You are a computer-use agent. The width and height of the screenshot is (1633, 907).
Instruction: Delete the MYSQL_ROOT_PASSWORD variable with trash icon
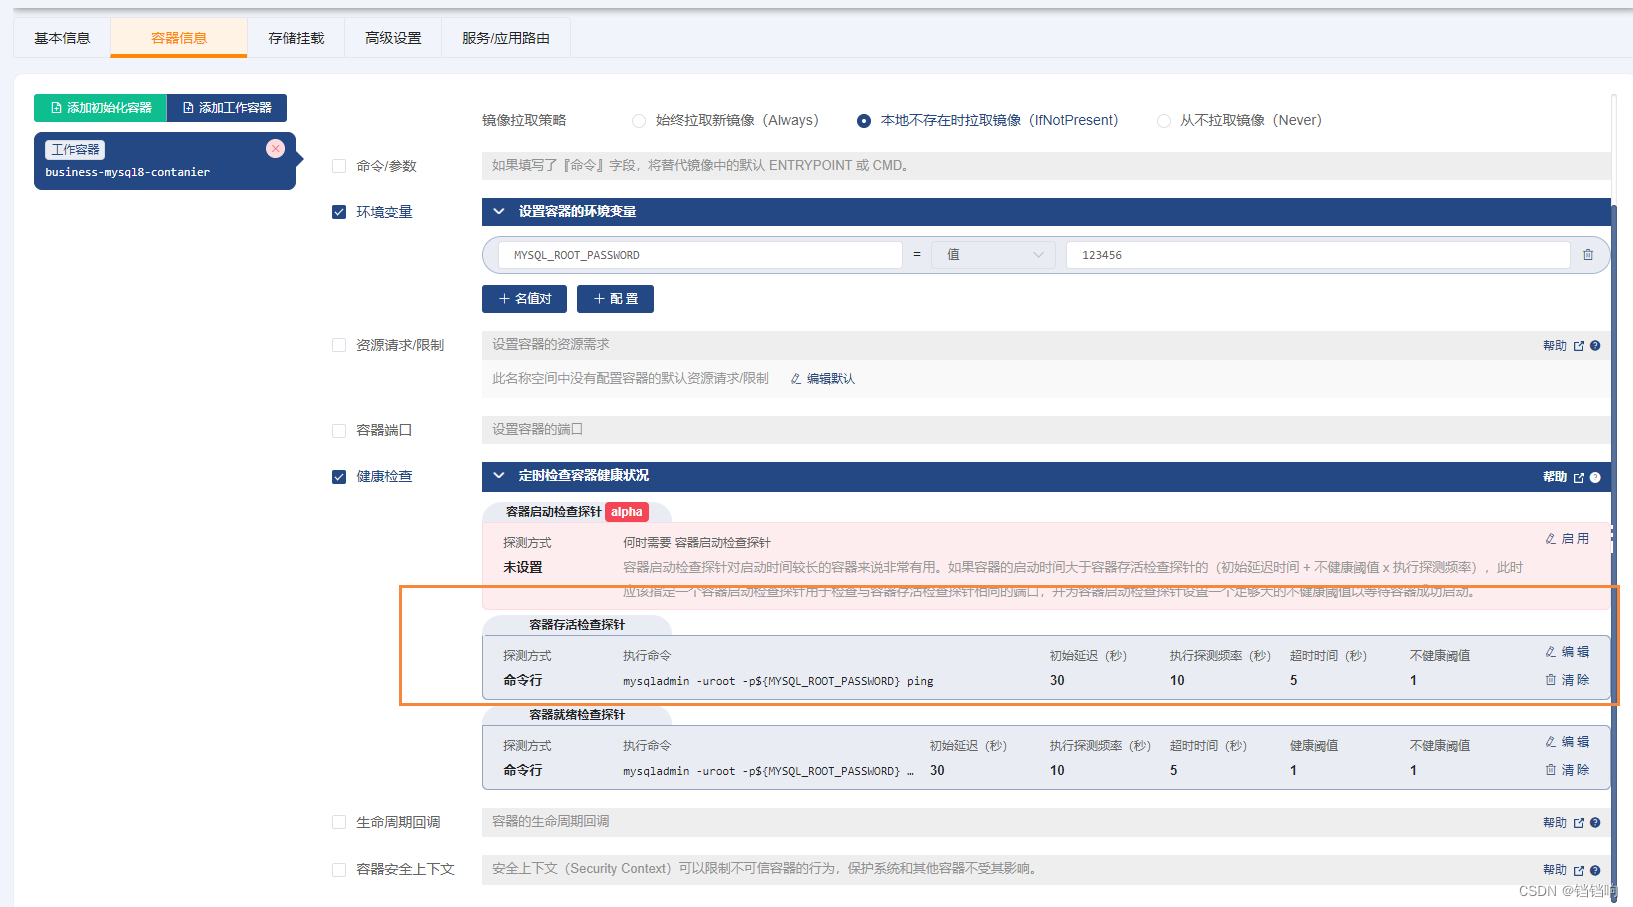coord(1588,255)
